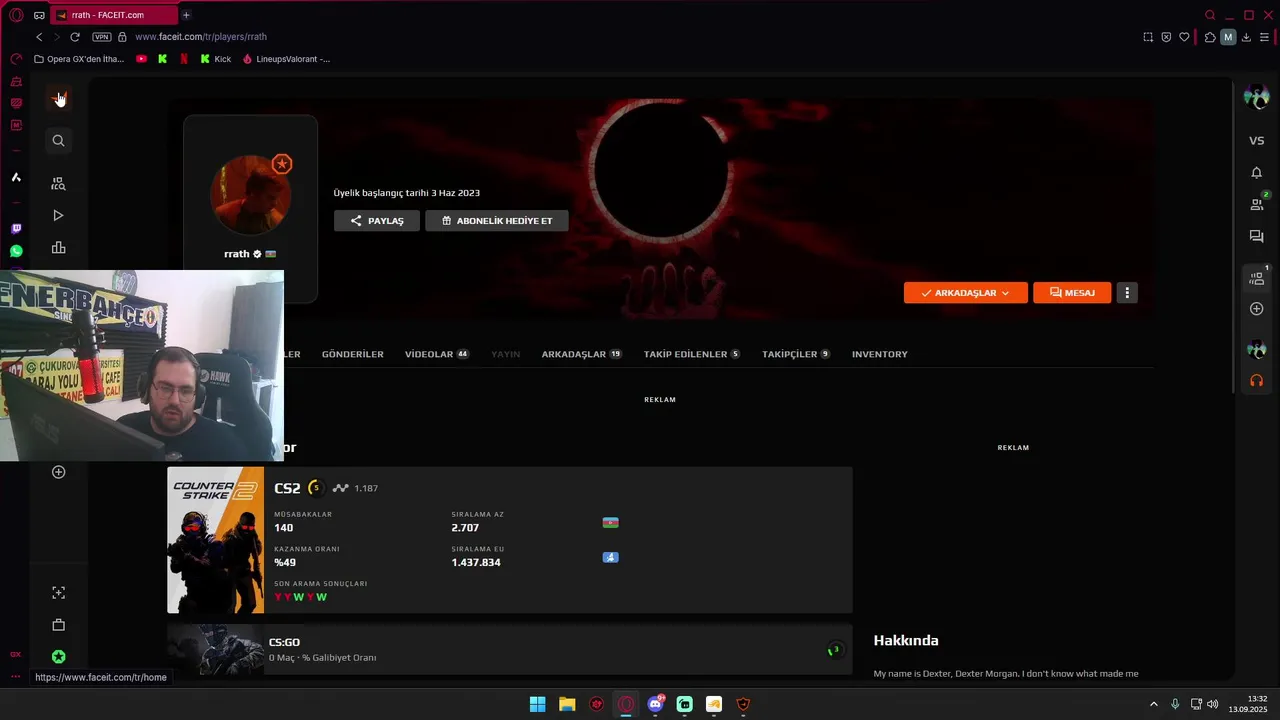The image size is (1280, 720).
Task: Click the green star badge icon
Action: point(58,657)
